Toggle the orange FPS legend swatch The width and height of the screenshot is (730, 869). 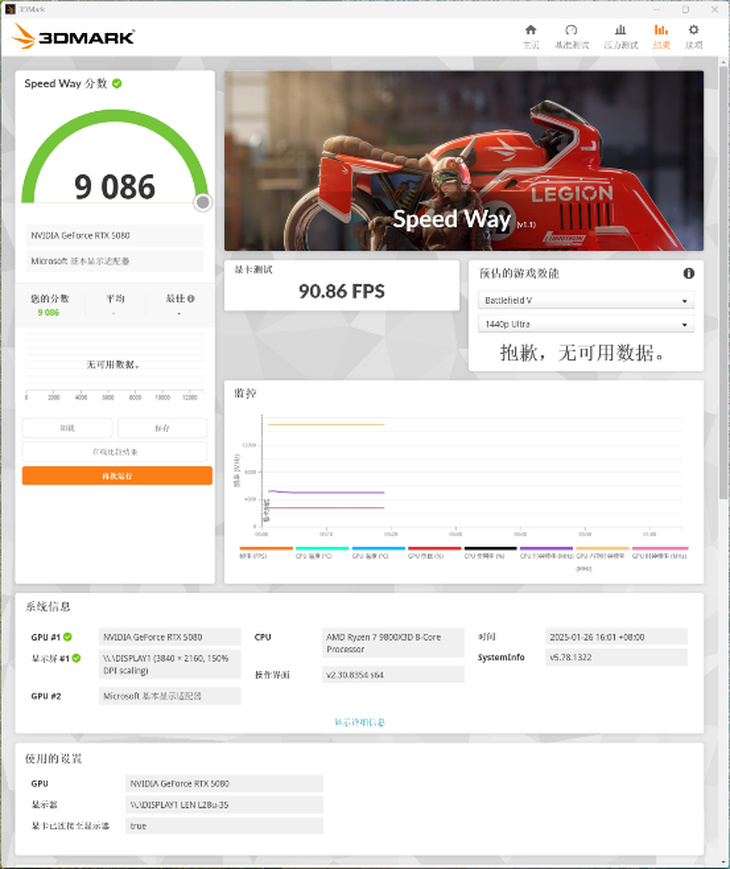coord(266,549)
